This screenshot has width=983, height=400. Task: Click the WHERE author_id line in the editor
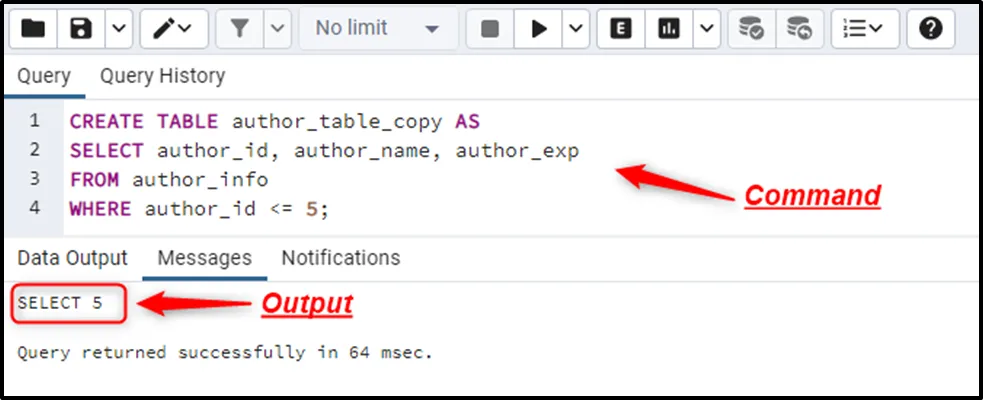[x=198, y=209]
